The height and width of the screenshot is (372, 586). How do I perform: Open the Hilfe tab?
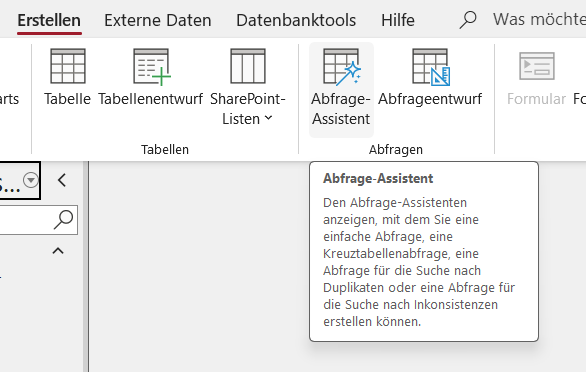click(398, 20)
